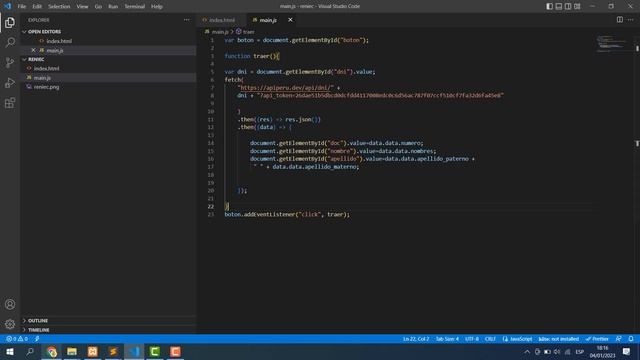The height and width of the screenshot is (360, 640).
Task: Open the Go menu
Action: click(x=98, y=7)
